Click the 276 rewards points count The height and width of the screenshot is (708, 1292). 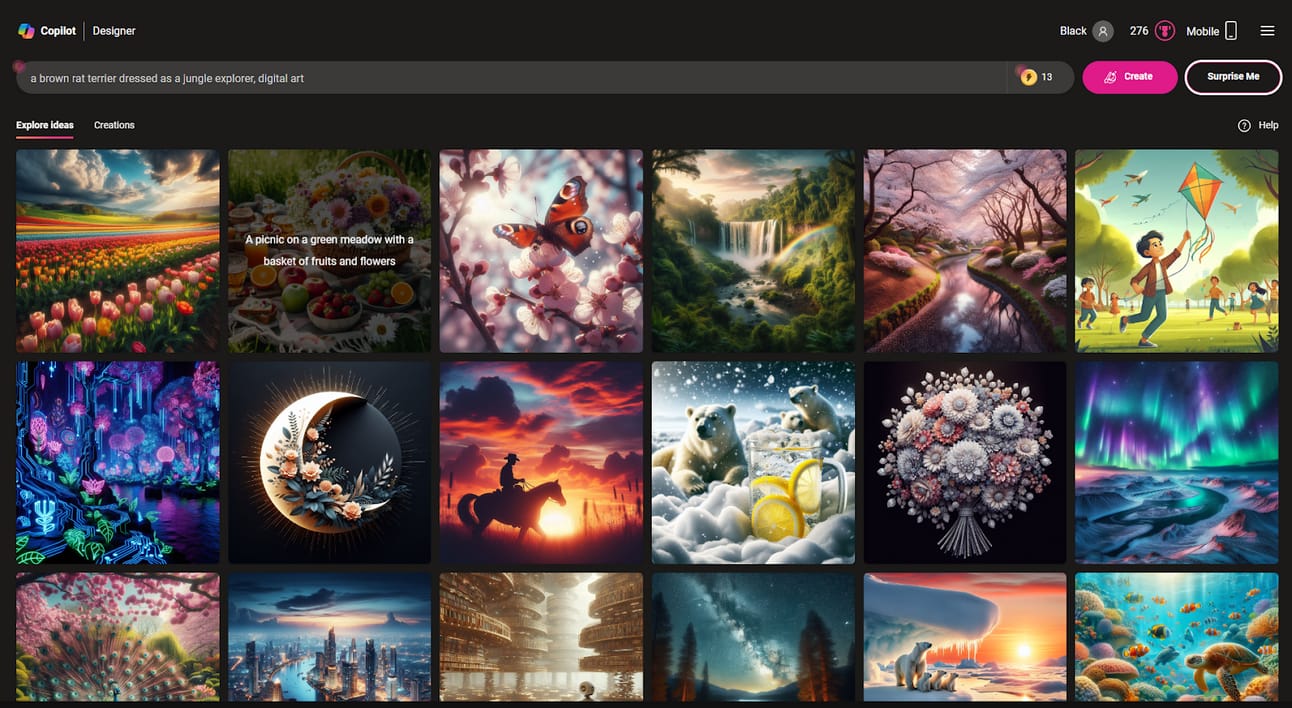coord(1139,31)
